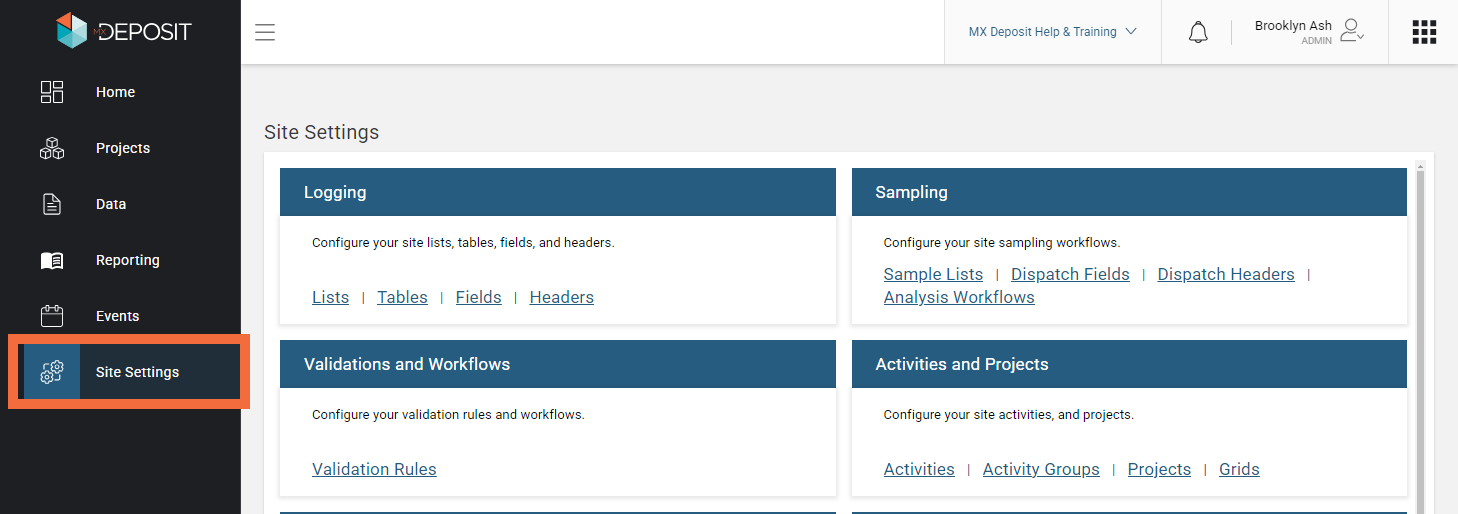Click the Home dashboard icon
Image resolution: width=1458 pixels, height=514 pixels.
[52, 92]
